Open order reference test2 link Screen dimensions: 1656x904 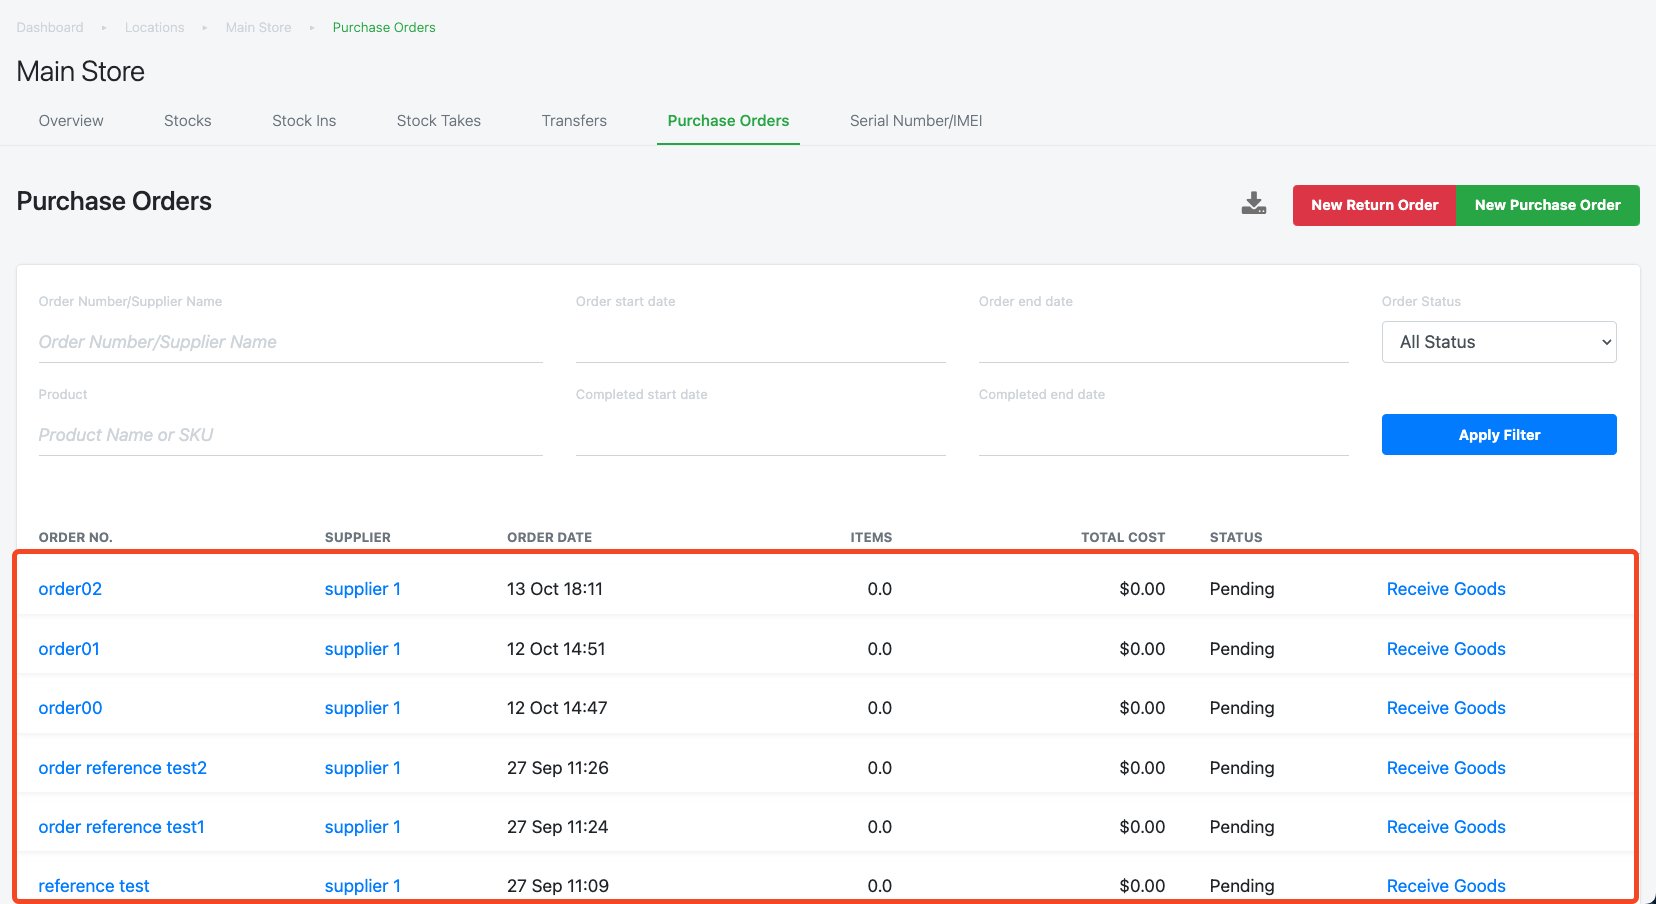[122, 768]
